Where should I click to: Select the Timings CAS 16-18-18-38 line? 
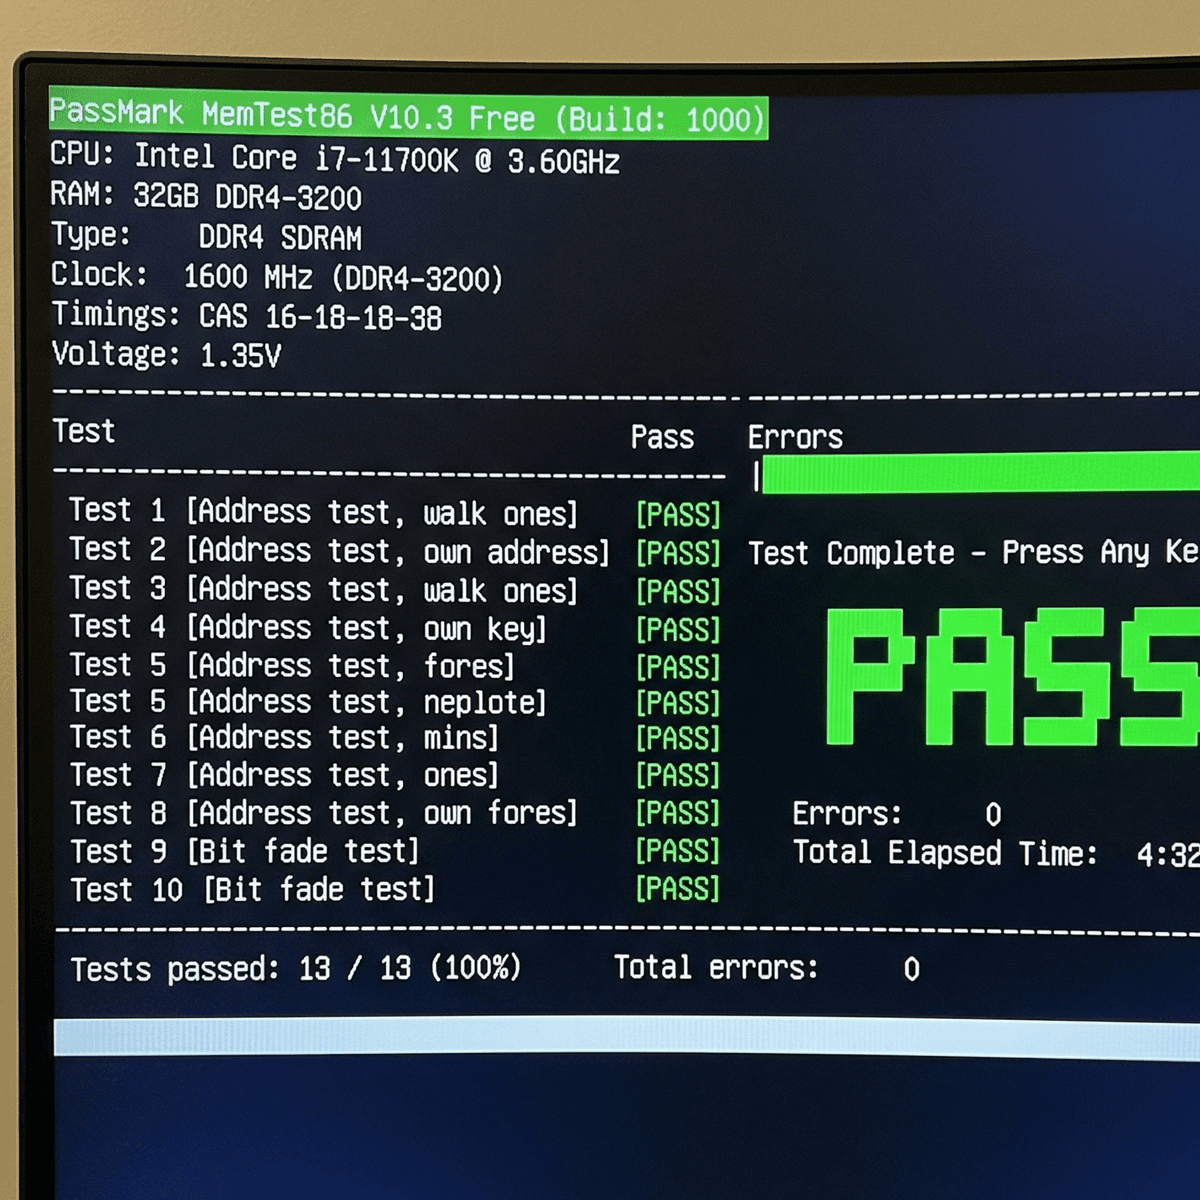coord(246,317)
